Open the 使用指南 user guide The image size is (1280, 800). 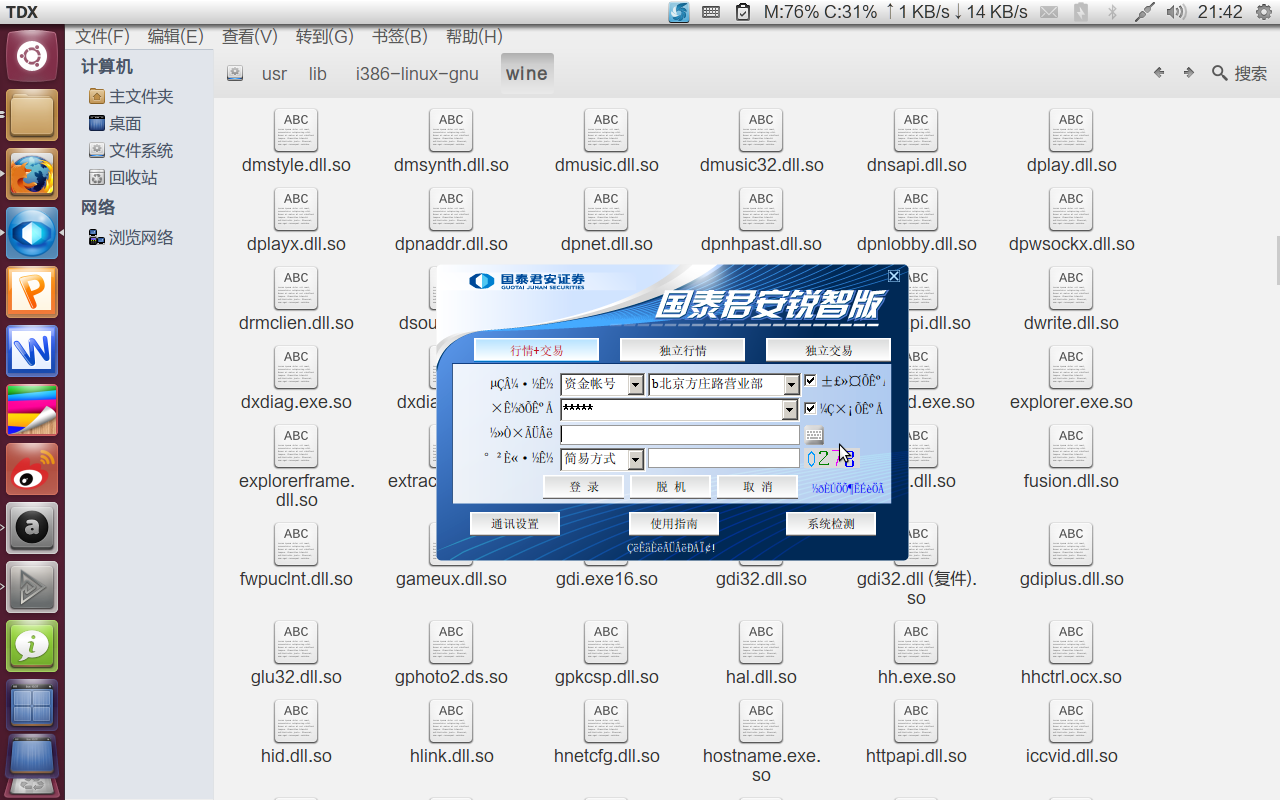[673, 523]
